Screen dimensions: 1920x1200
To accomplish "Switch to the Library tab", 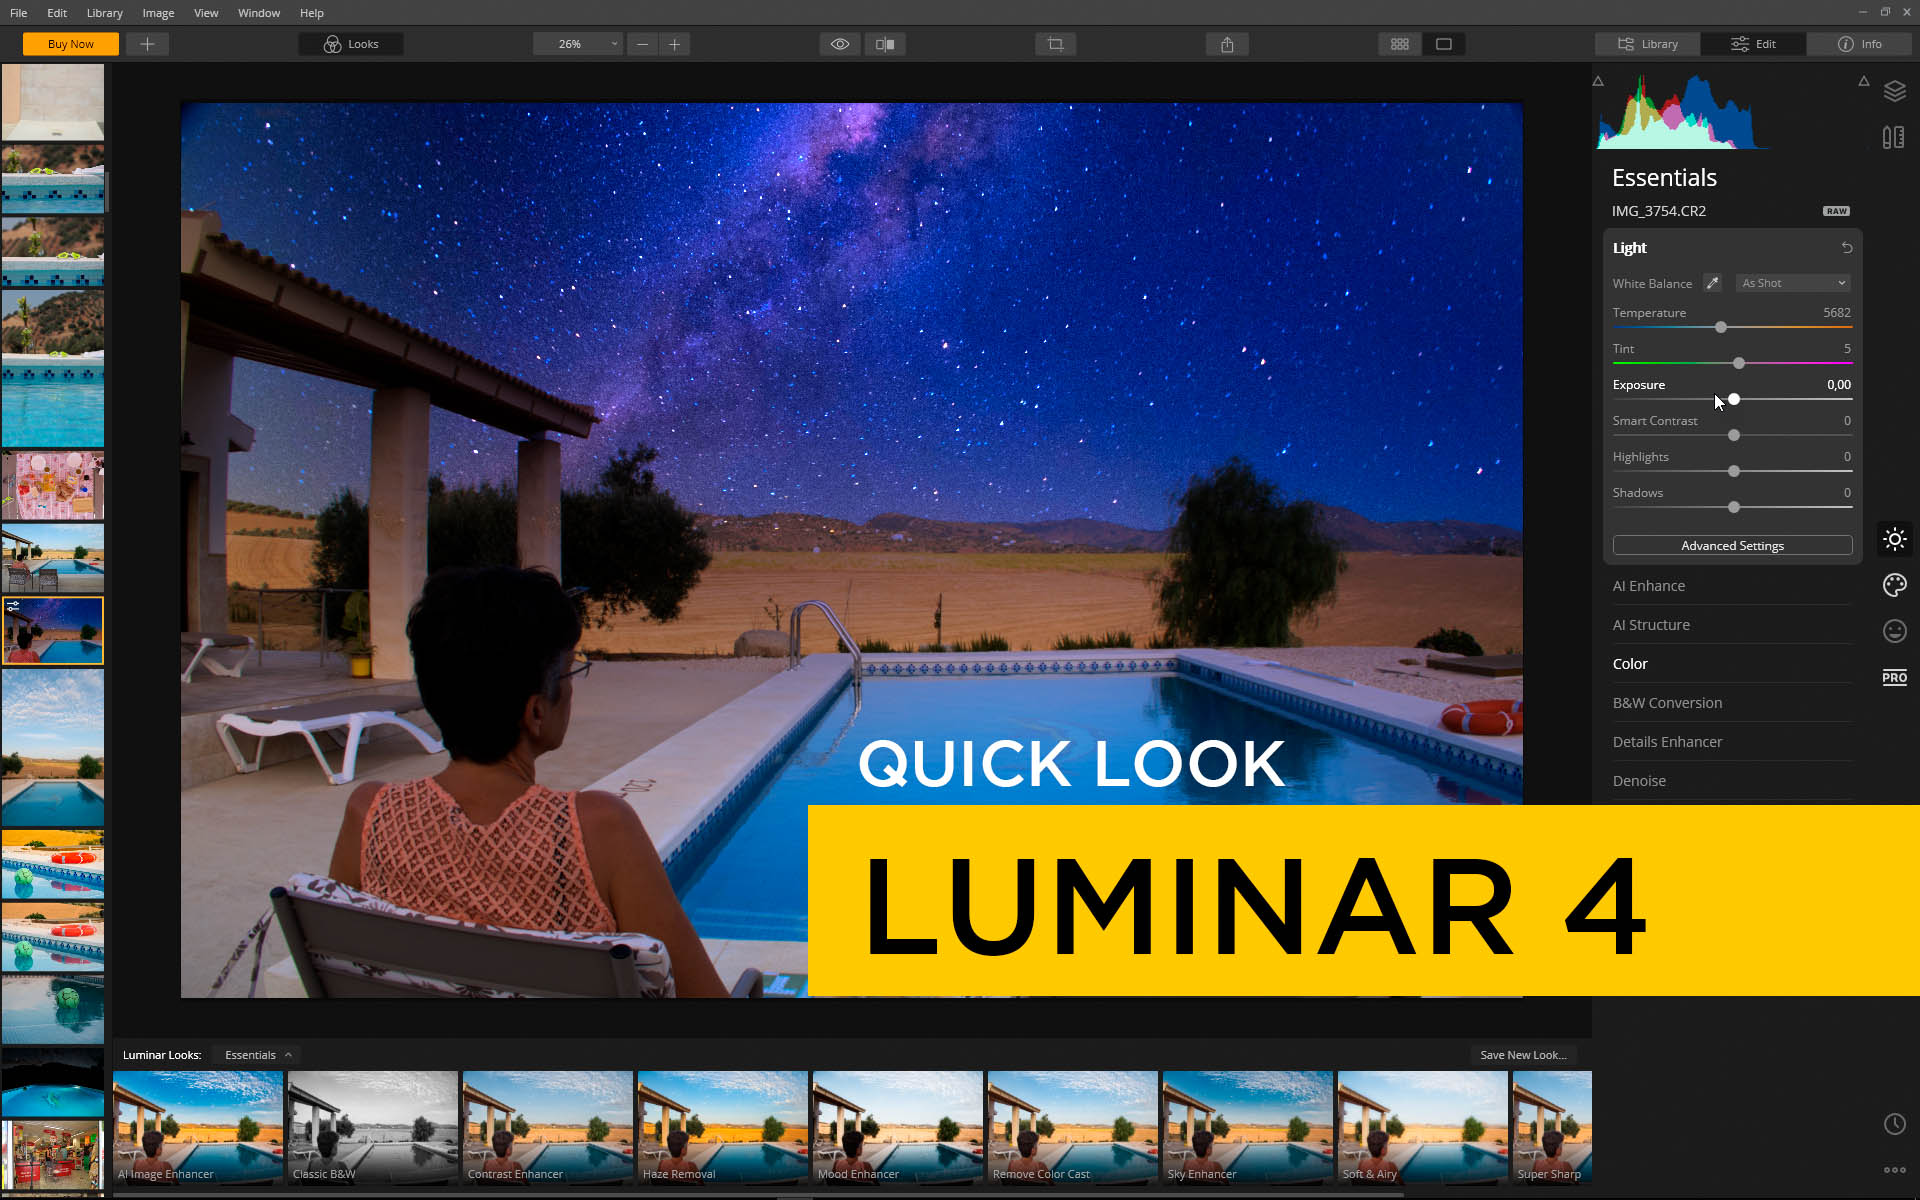I will 1646,44.
